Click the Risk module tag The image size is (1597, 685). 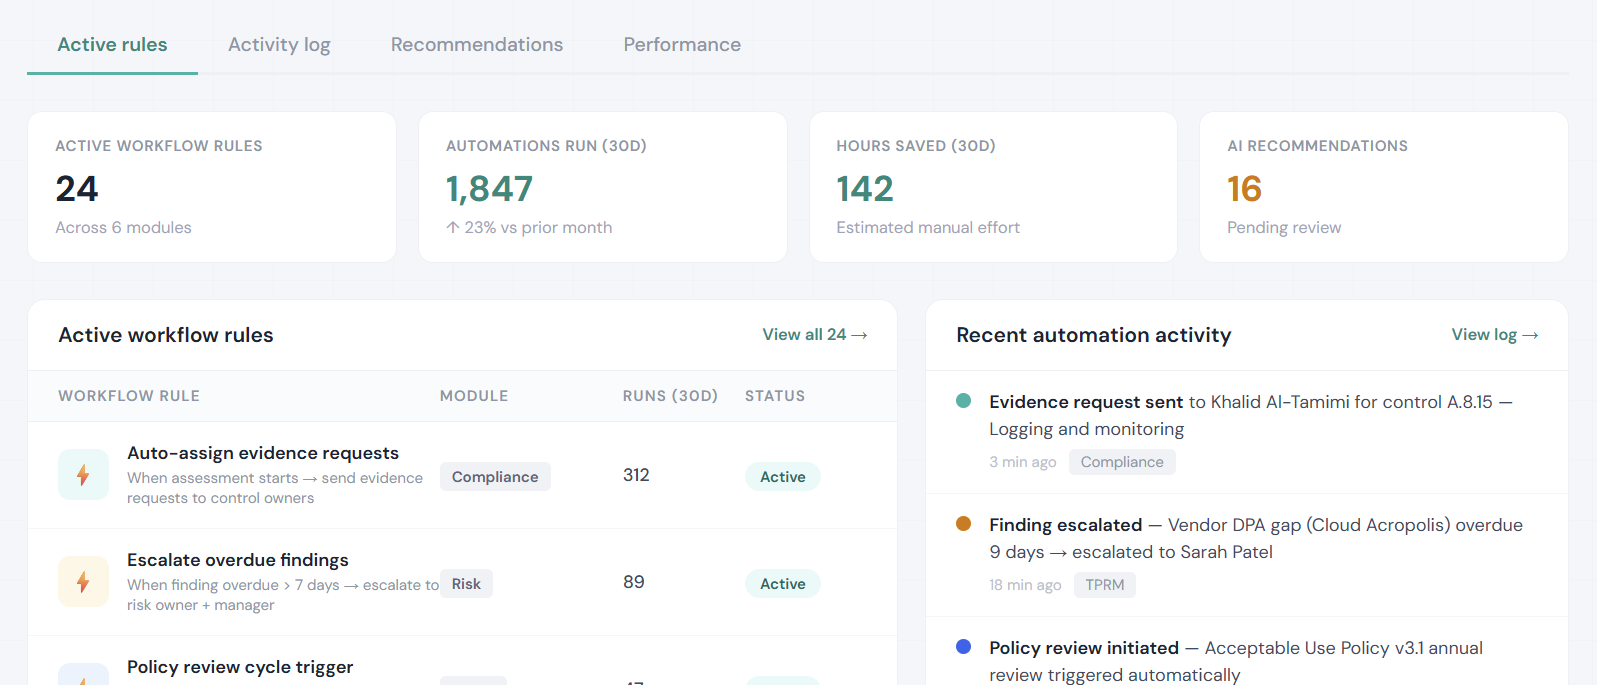pos(466,584)
